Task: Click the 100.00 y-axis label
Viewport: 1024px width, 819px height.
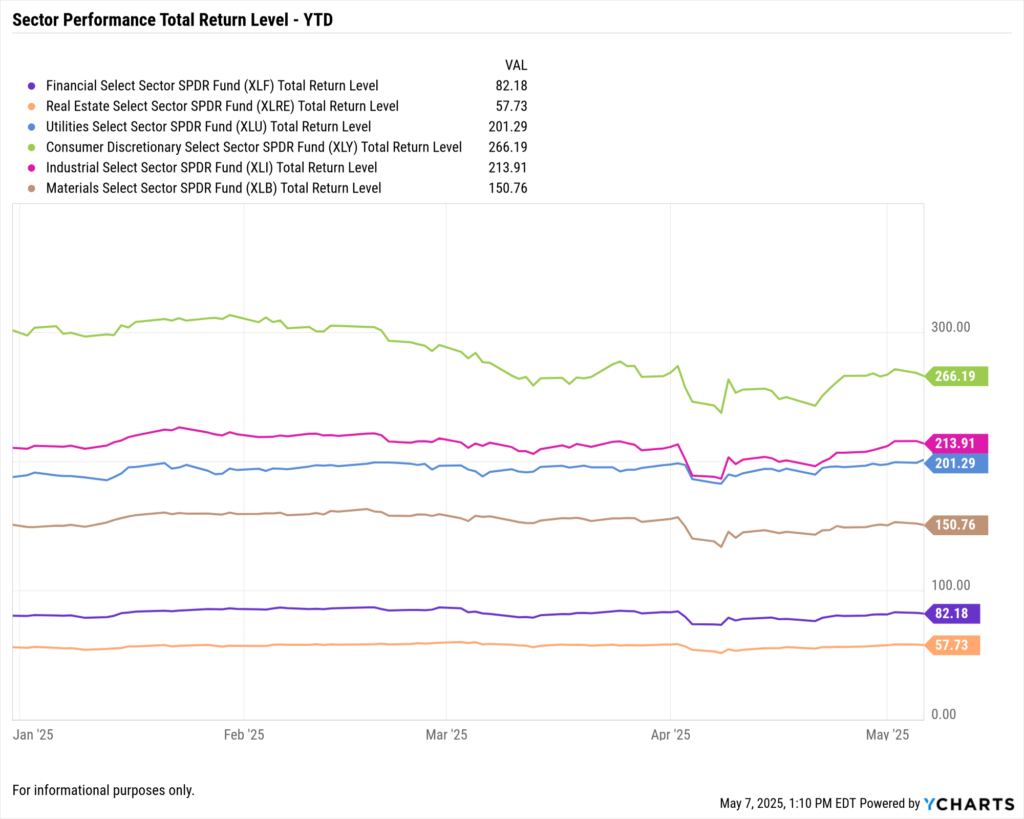Action: point(951,585)
